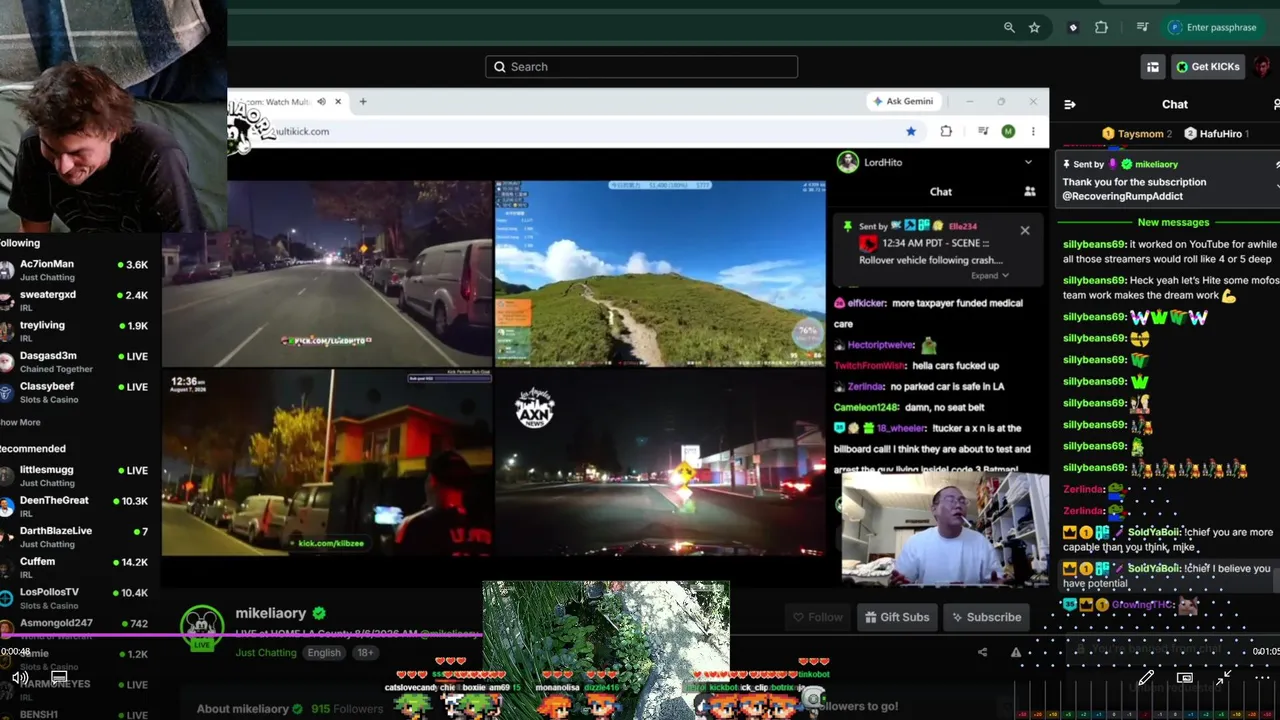Dismiss the pinned Elle234 message
This screenshot has height=720, width=1280.
1025,231
